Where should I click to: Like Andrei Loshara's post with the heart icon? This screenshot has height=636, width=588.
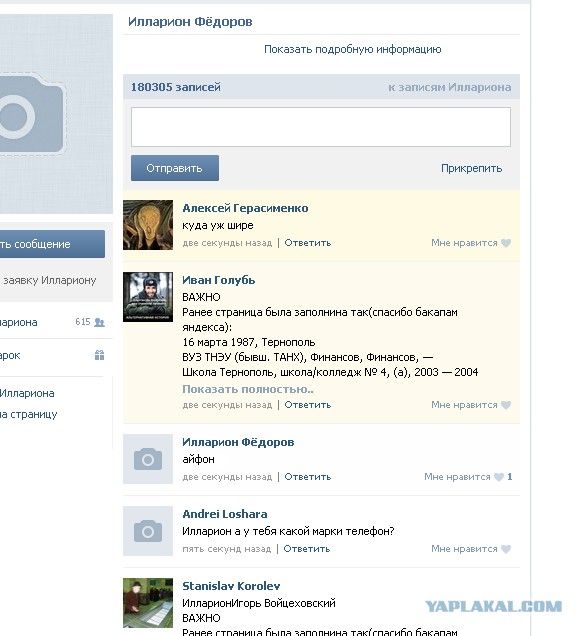point(506,549)
